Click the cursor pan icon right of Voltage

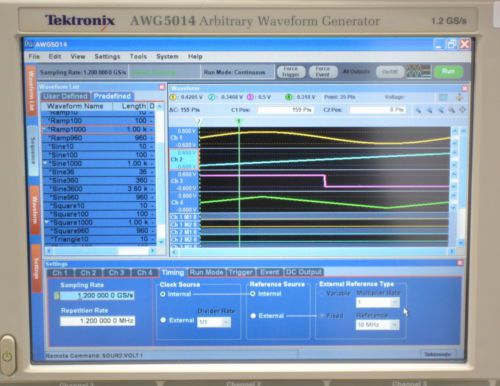pos(460,97)
